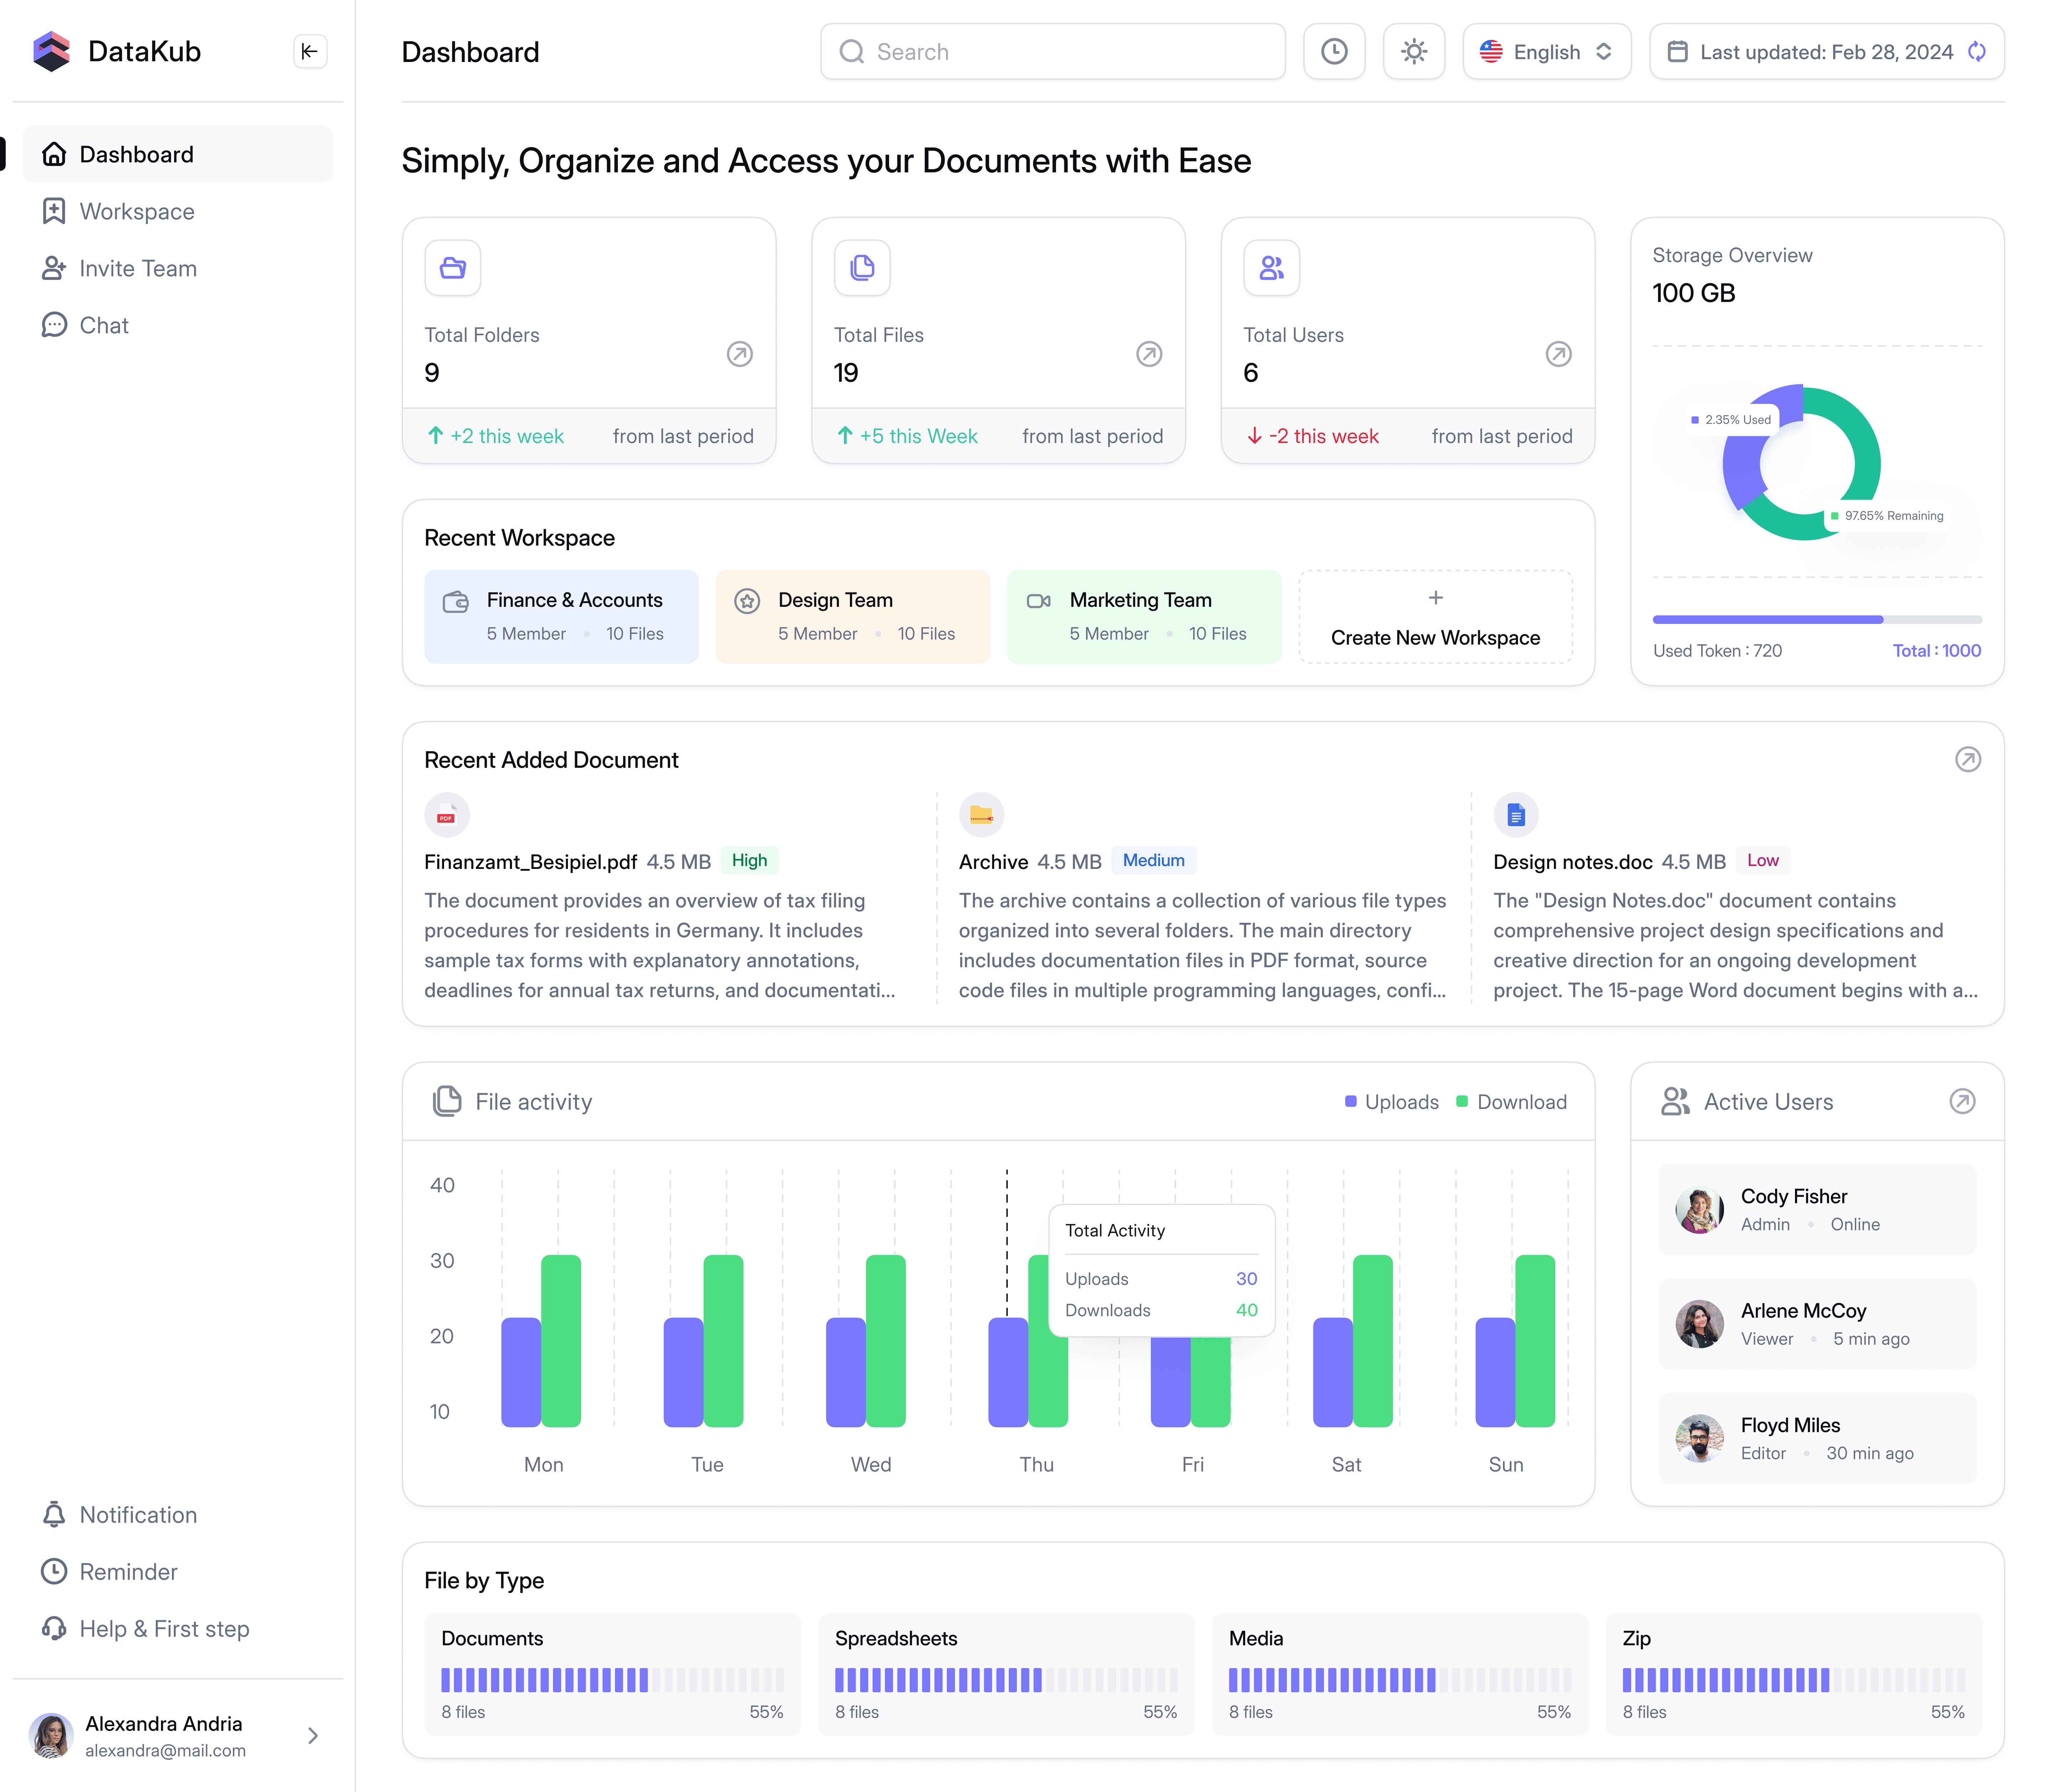The height and width of the screenshot is (1792, 2051).
Task: Open the history clock icon in header
Action: tap(1333, 52)
